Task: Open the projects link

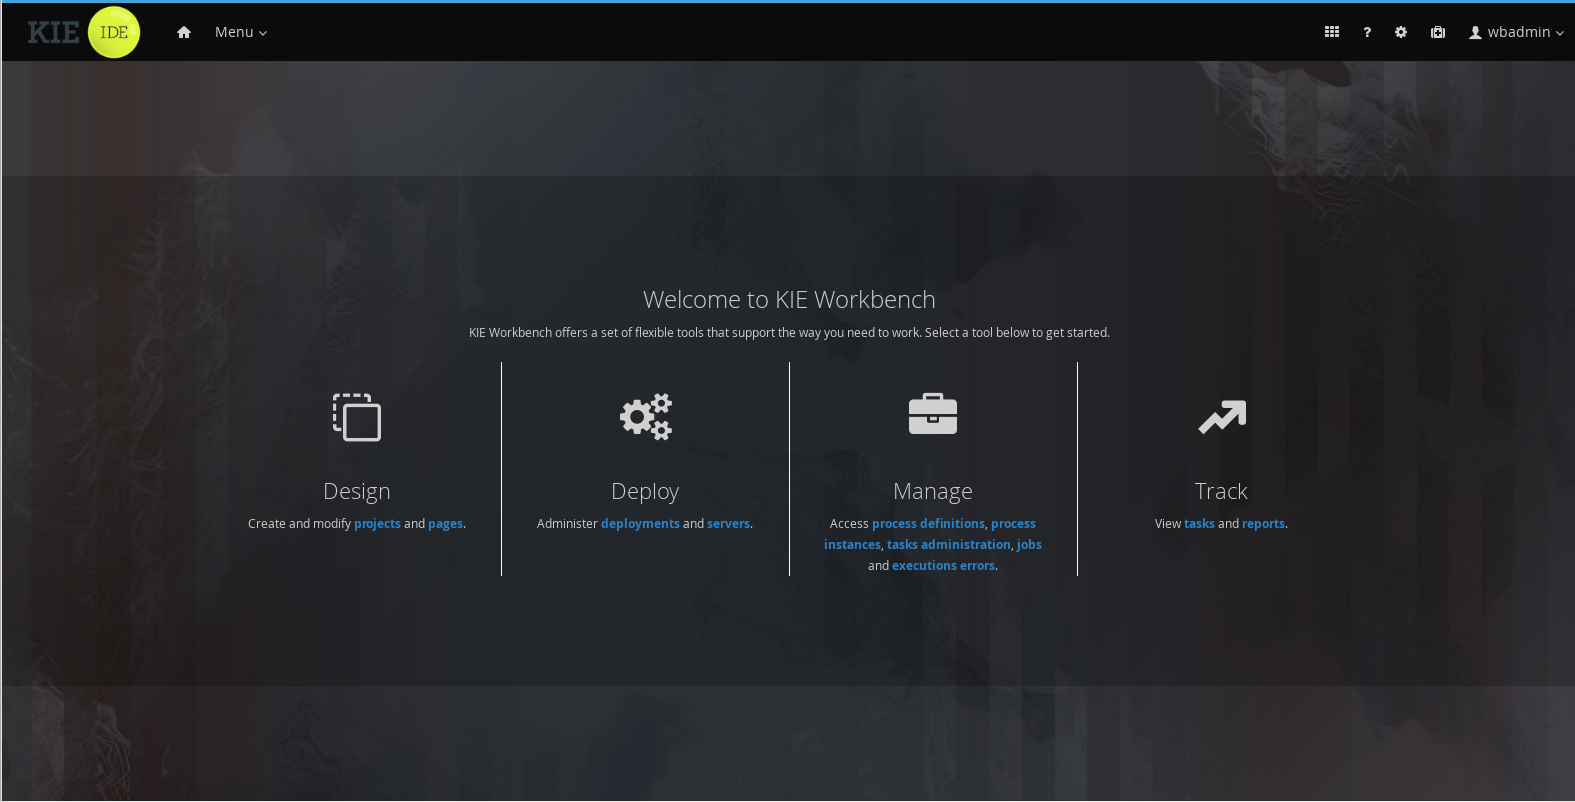Action: pos(377,524)
